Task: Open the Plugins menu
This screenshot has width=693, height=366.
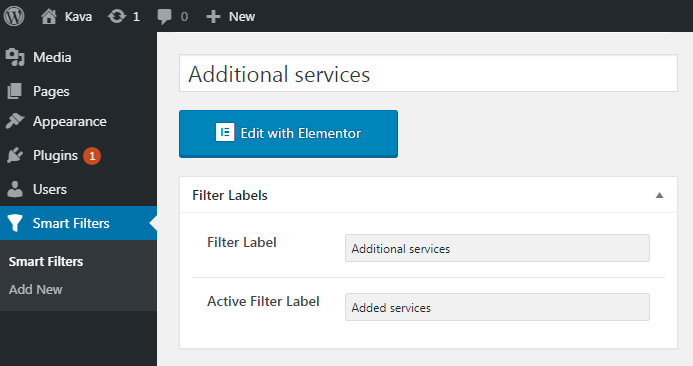Action: 55,156
